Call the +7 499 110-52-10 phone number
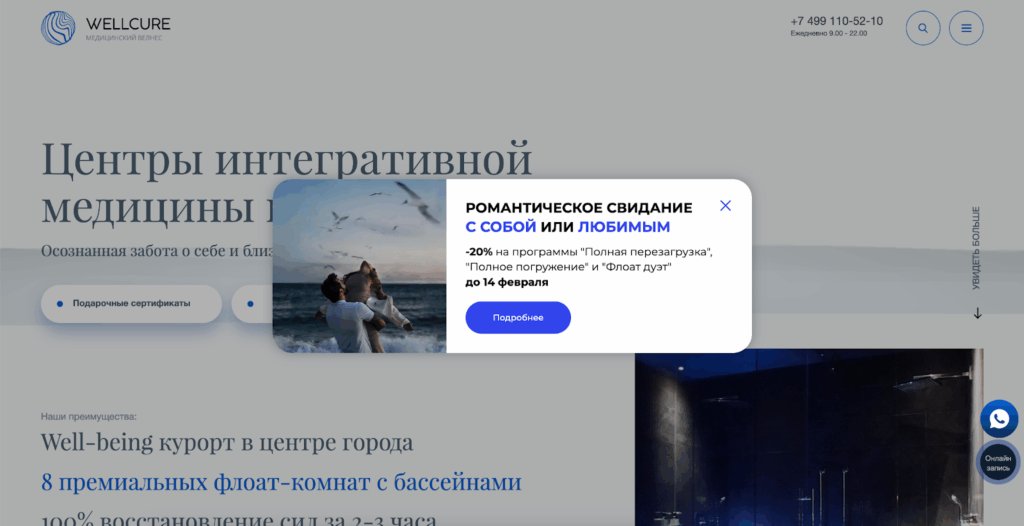The width and height of the screenshot is (1024, 526). click(x=837, y=21)
